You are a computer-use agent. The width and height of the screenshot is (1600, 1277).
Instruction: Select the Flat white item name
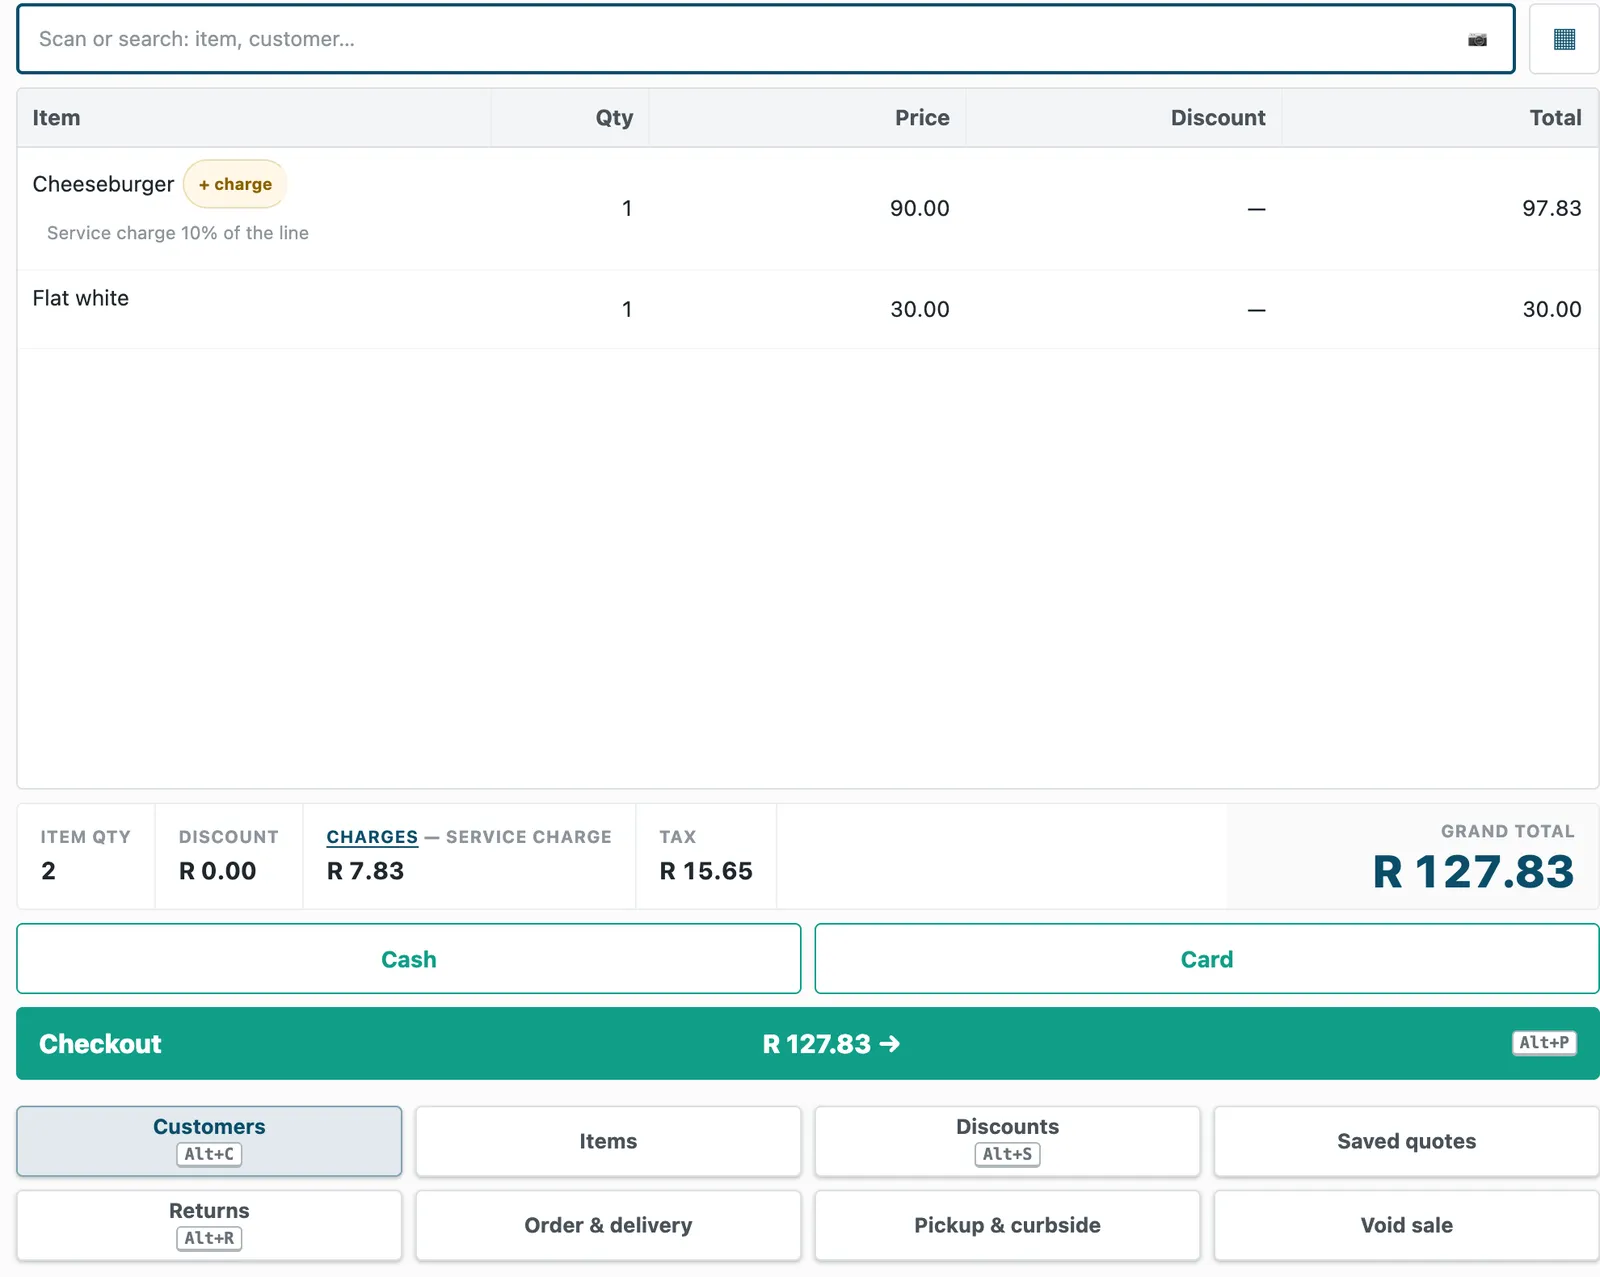click(x=81, y=298)
